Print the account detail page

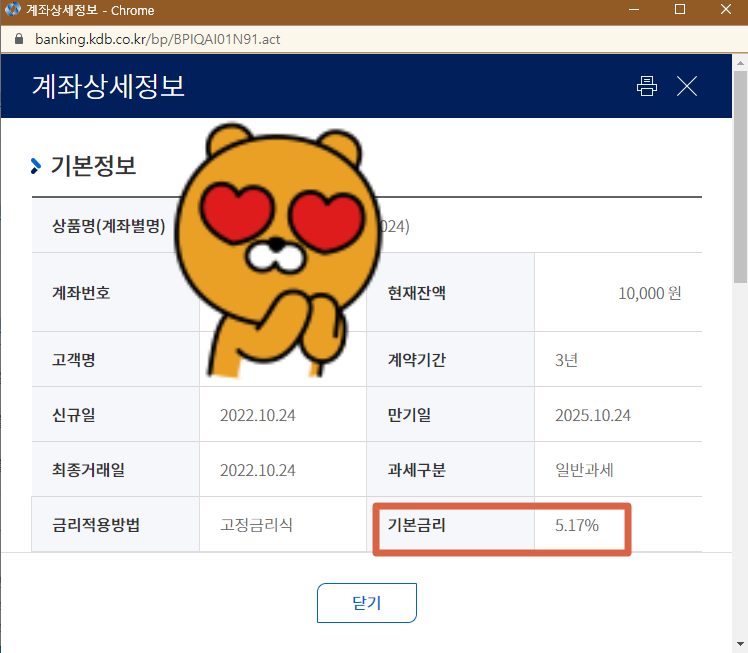[x=646, y=86]
